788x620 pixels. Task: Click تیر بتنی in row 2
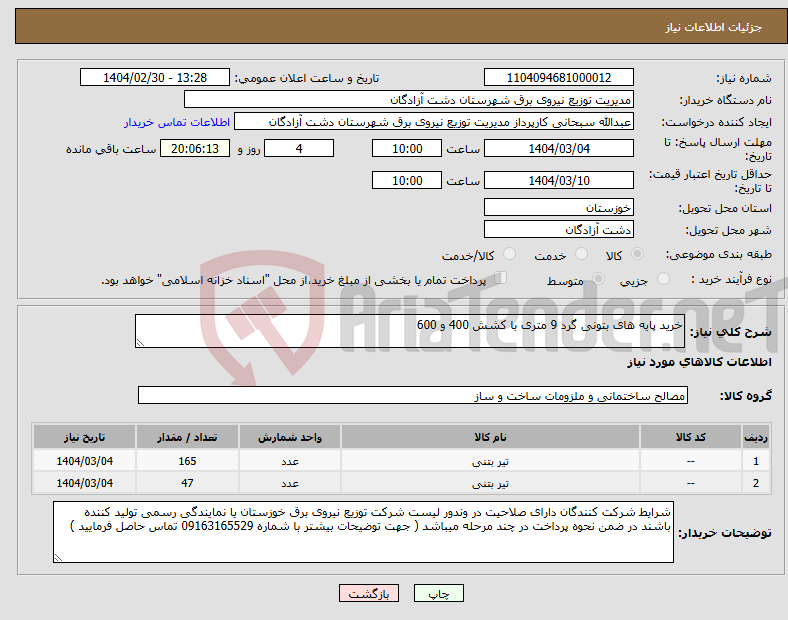pyautogui.click(x=490, y=483)
